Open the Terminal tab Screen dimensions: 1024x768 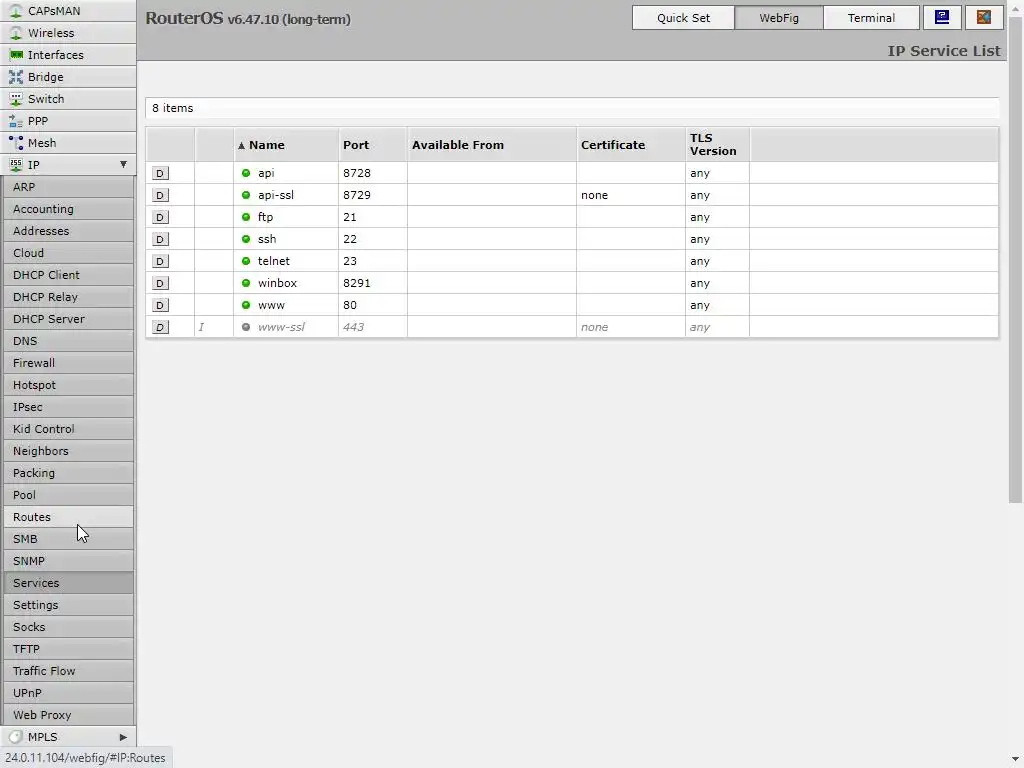point(871,18)
